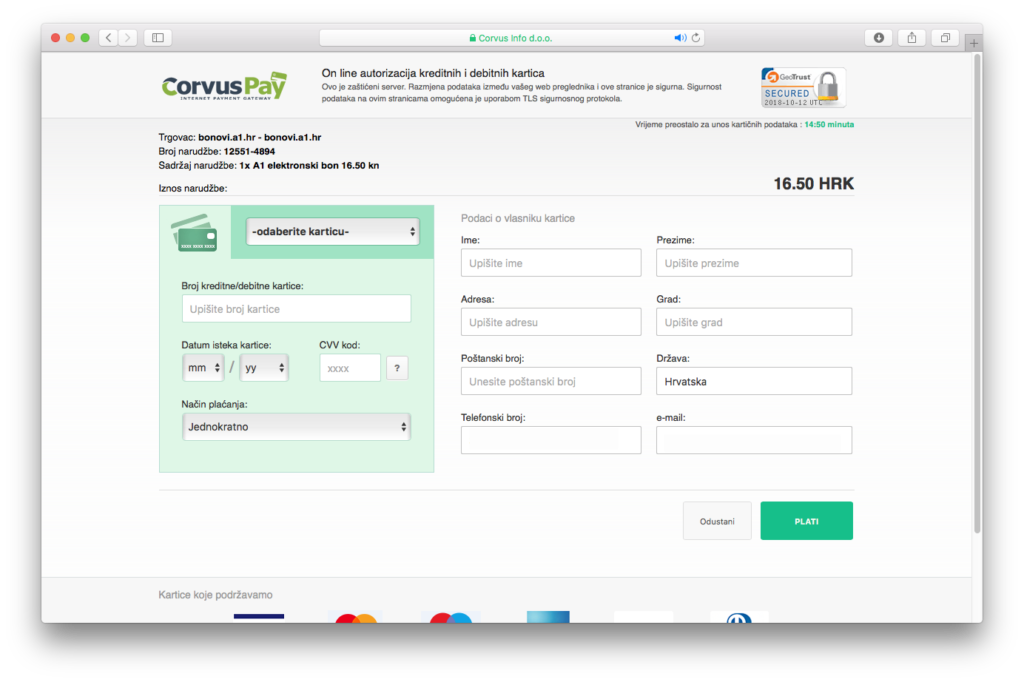Click the Država field containing Hrvatska
Viewport: 1024px width, 682px height.
click(x=754, y=381)
